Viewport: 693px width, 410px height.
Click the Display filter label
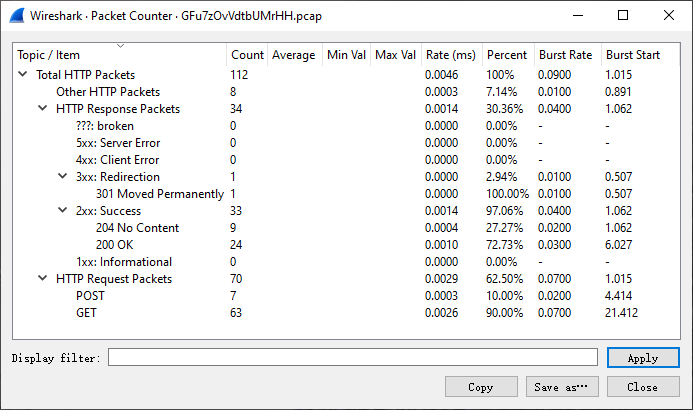tap(56, 358)
